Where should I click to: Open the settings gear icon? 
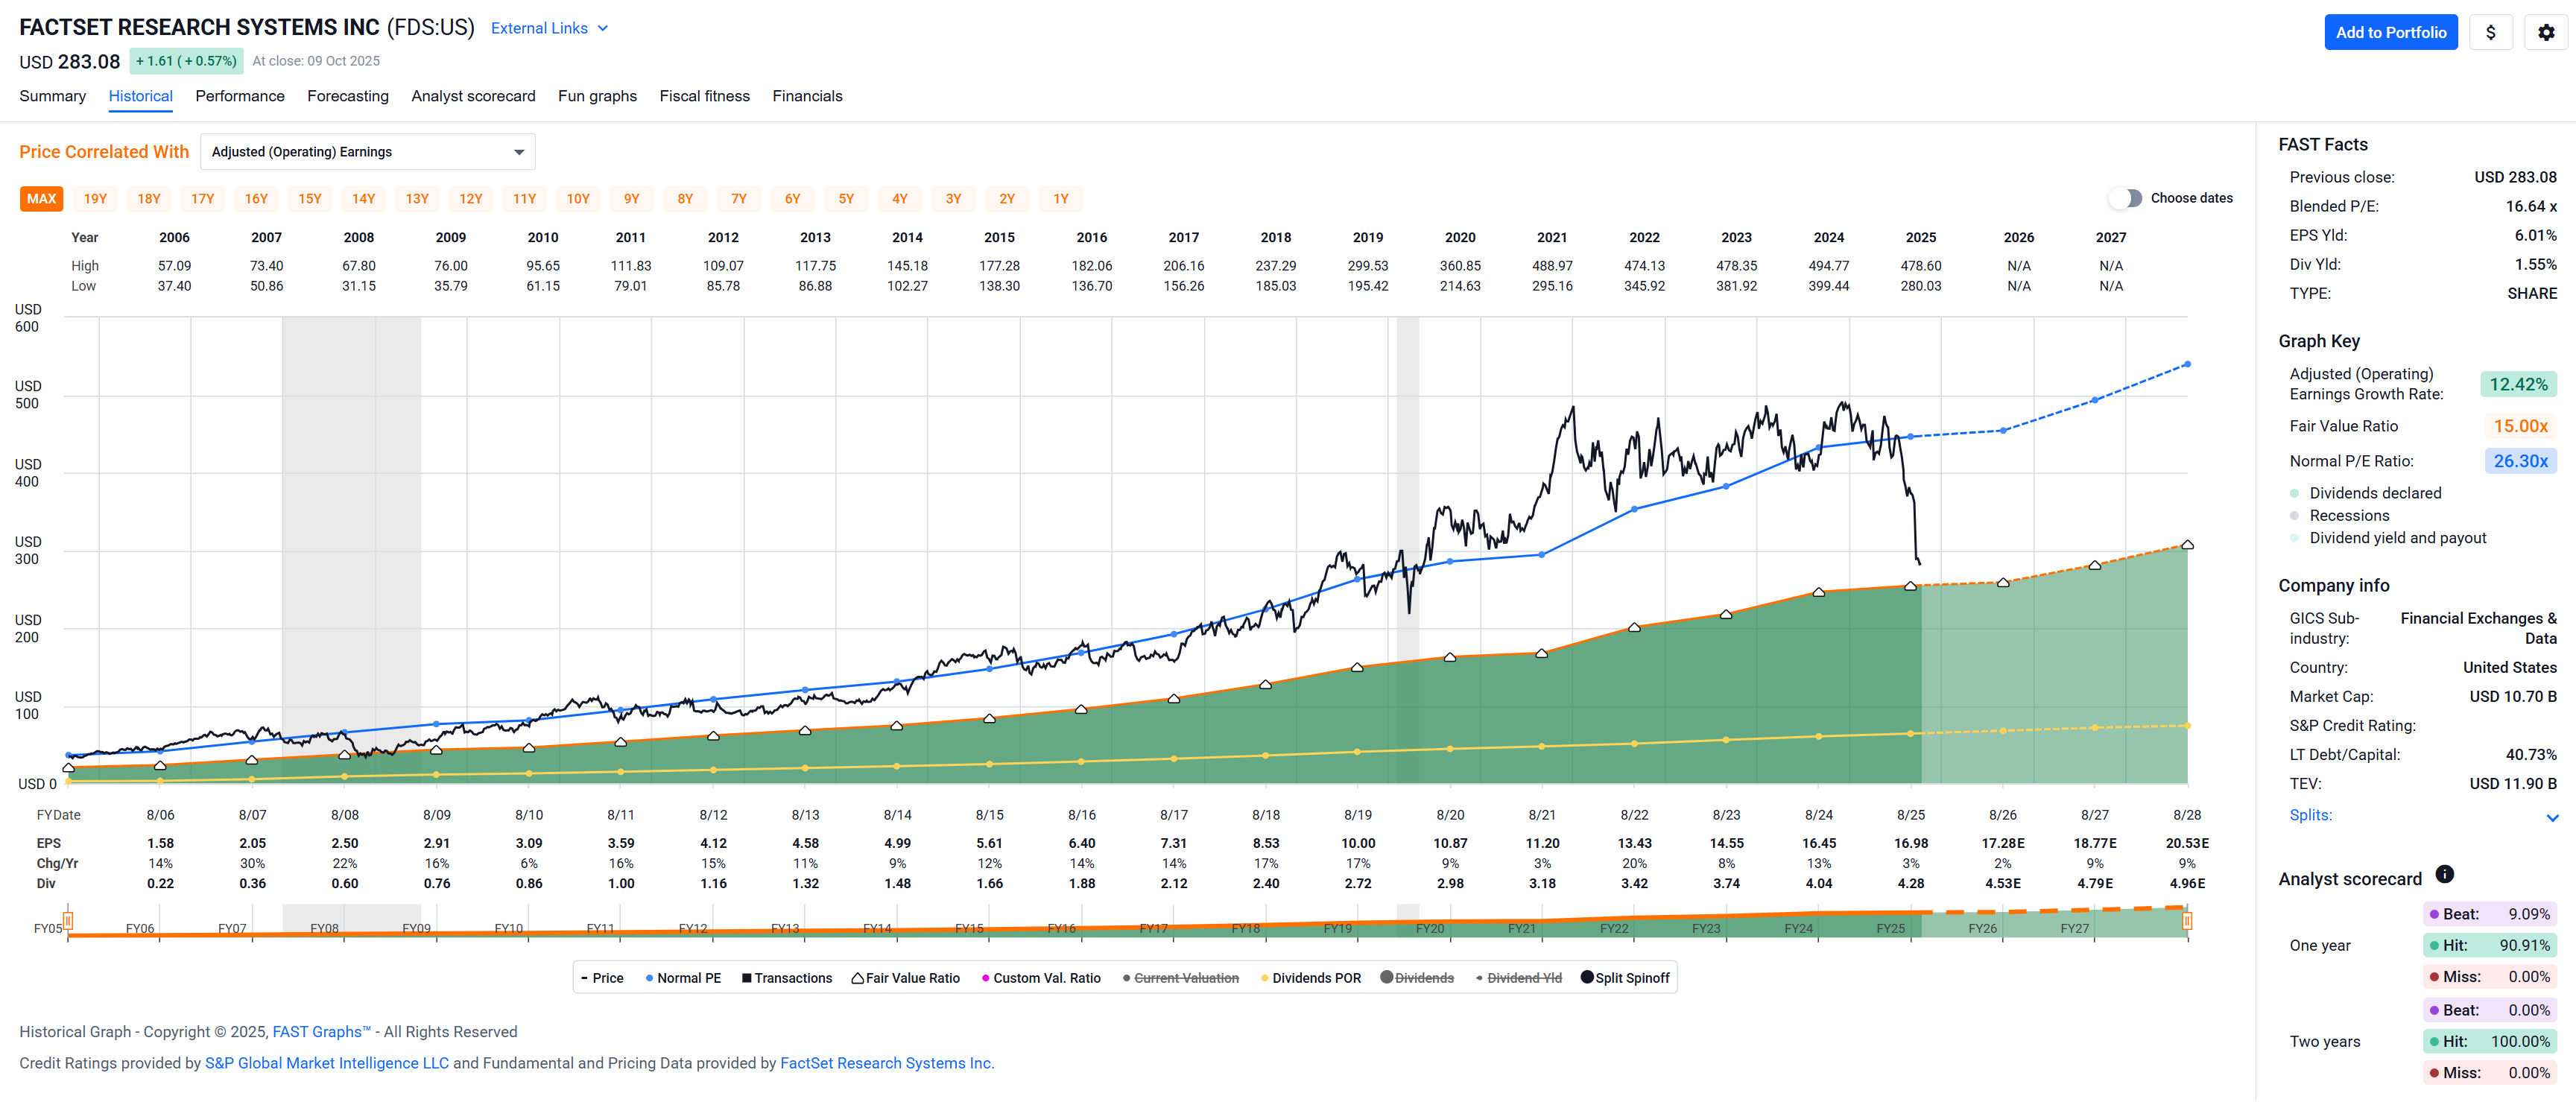[x=2545, y=32]
